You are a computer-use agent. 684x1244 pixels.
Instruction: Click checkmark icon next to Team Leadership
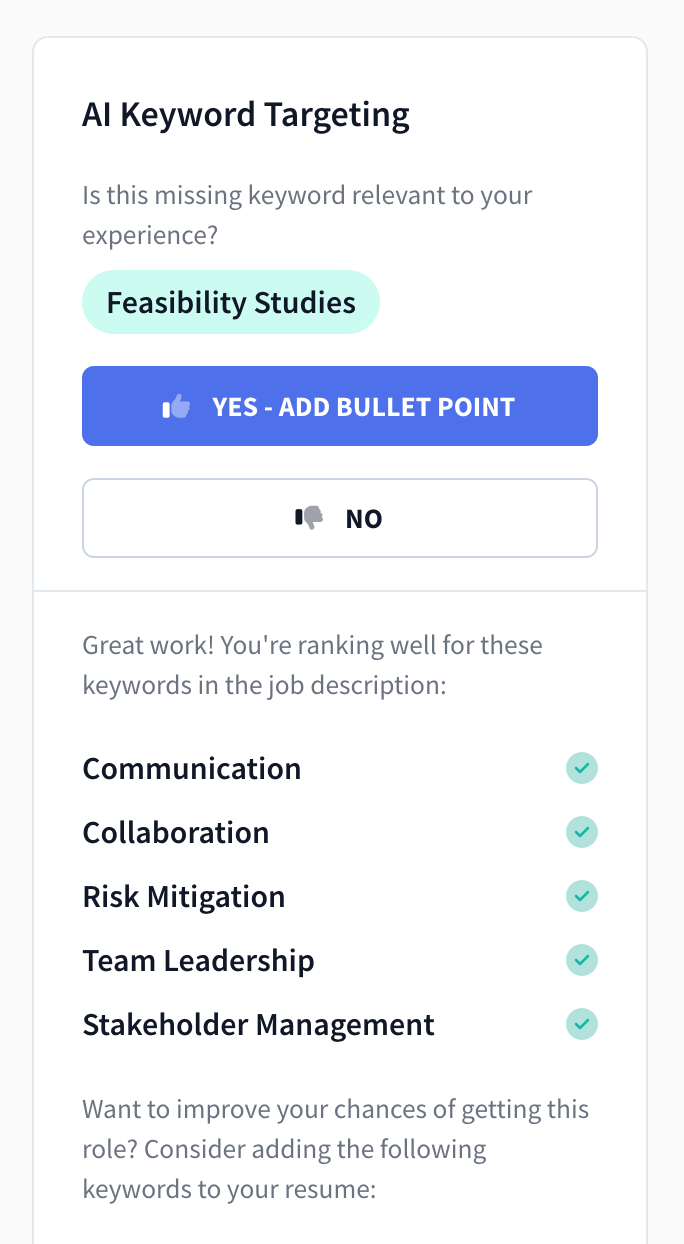tap(582, 960)
